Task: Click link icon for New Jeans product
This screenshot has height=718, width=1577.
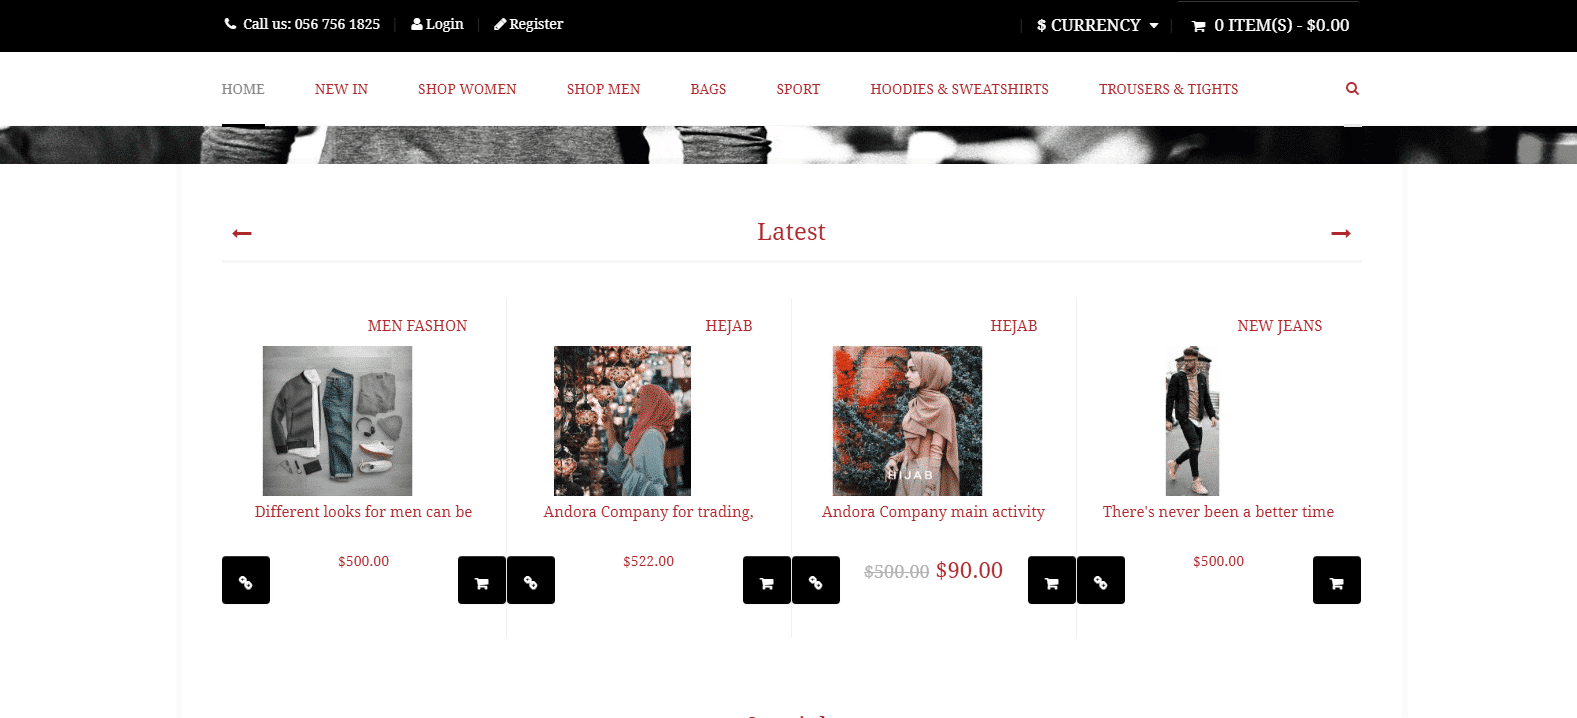Action: [1101, 580]
